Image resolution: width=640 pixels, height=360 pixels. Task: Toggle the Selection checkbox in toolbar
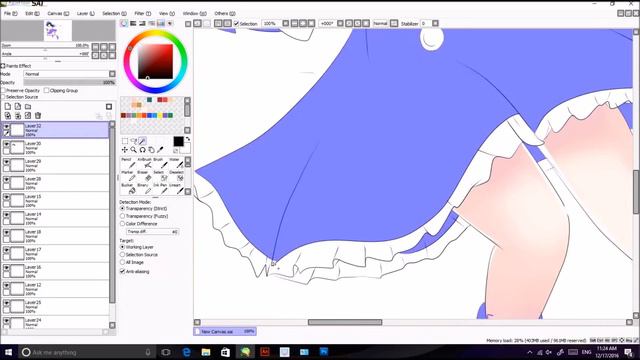236,24
